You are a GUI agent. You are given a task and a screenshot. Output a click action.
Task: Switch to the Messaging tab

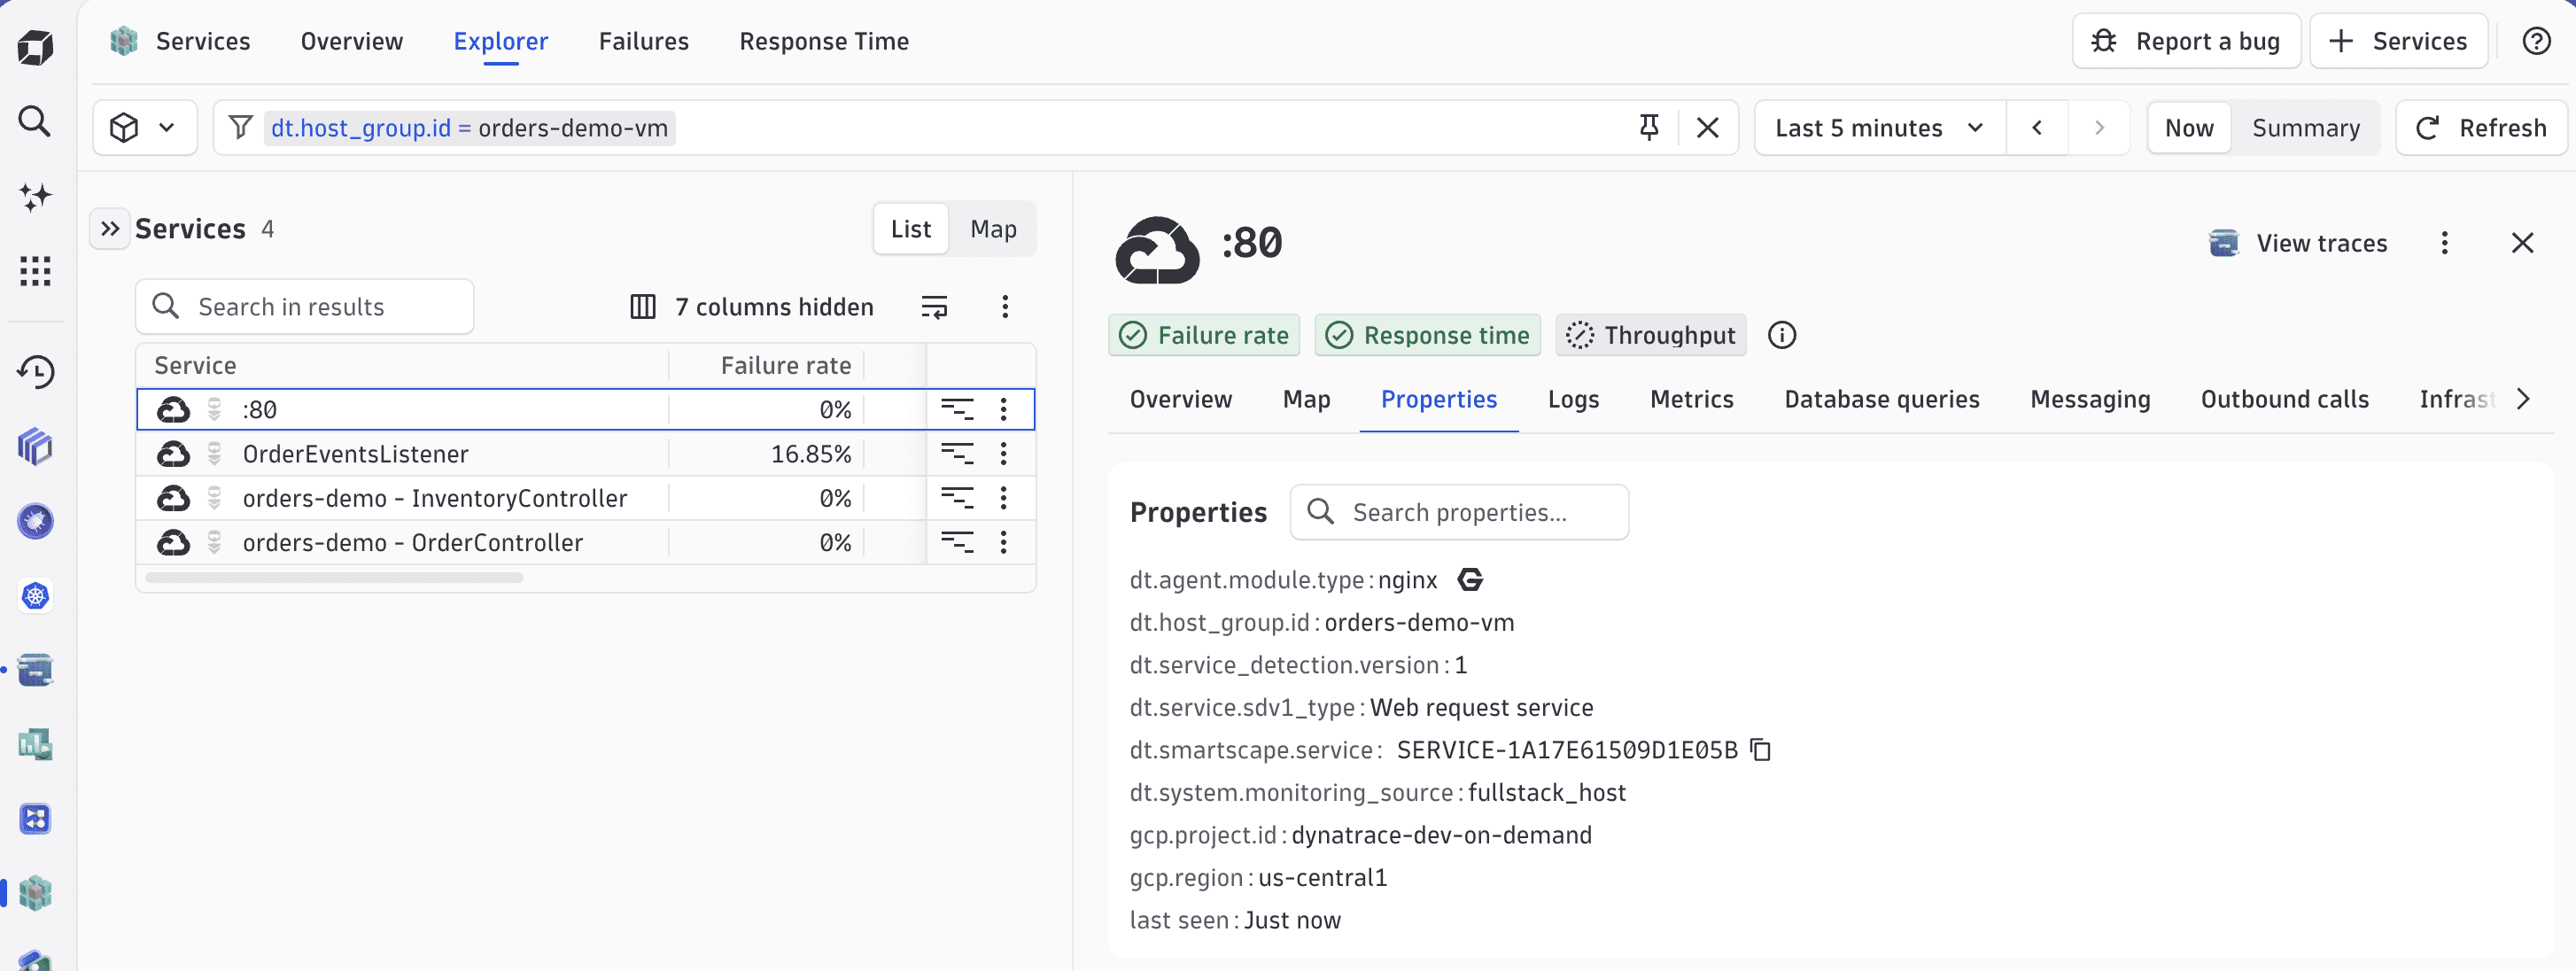click(2089, 399)
